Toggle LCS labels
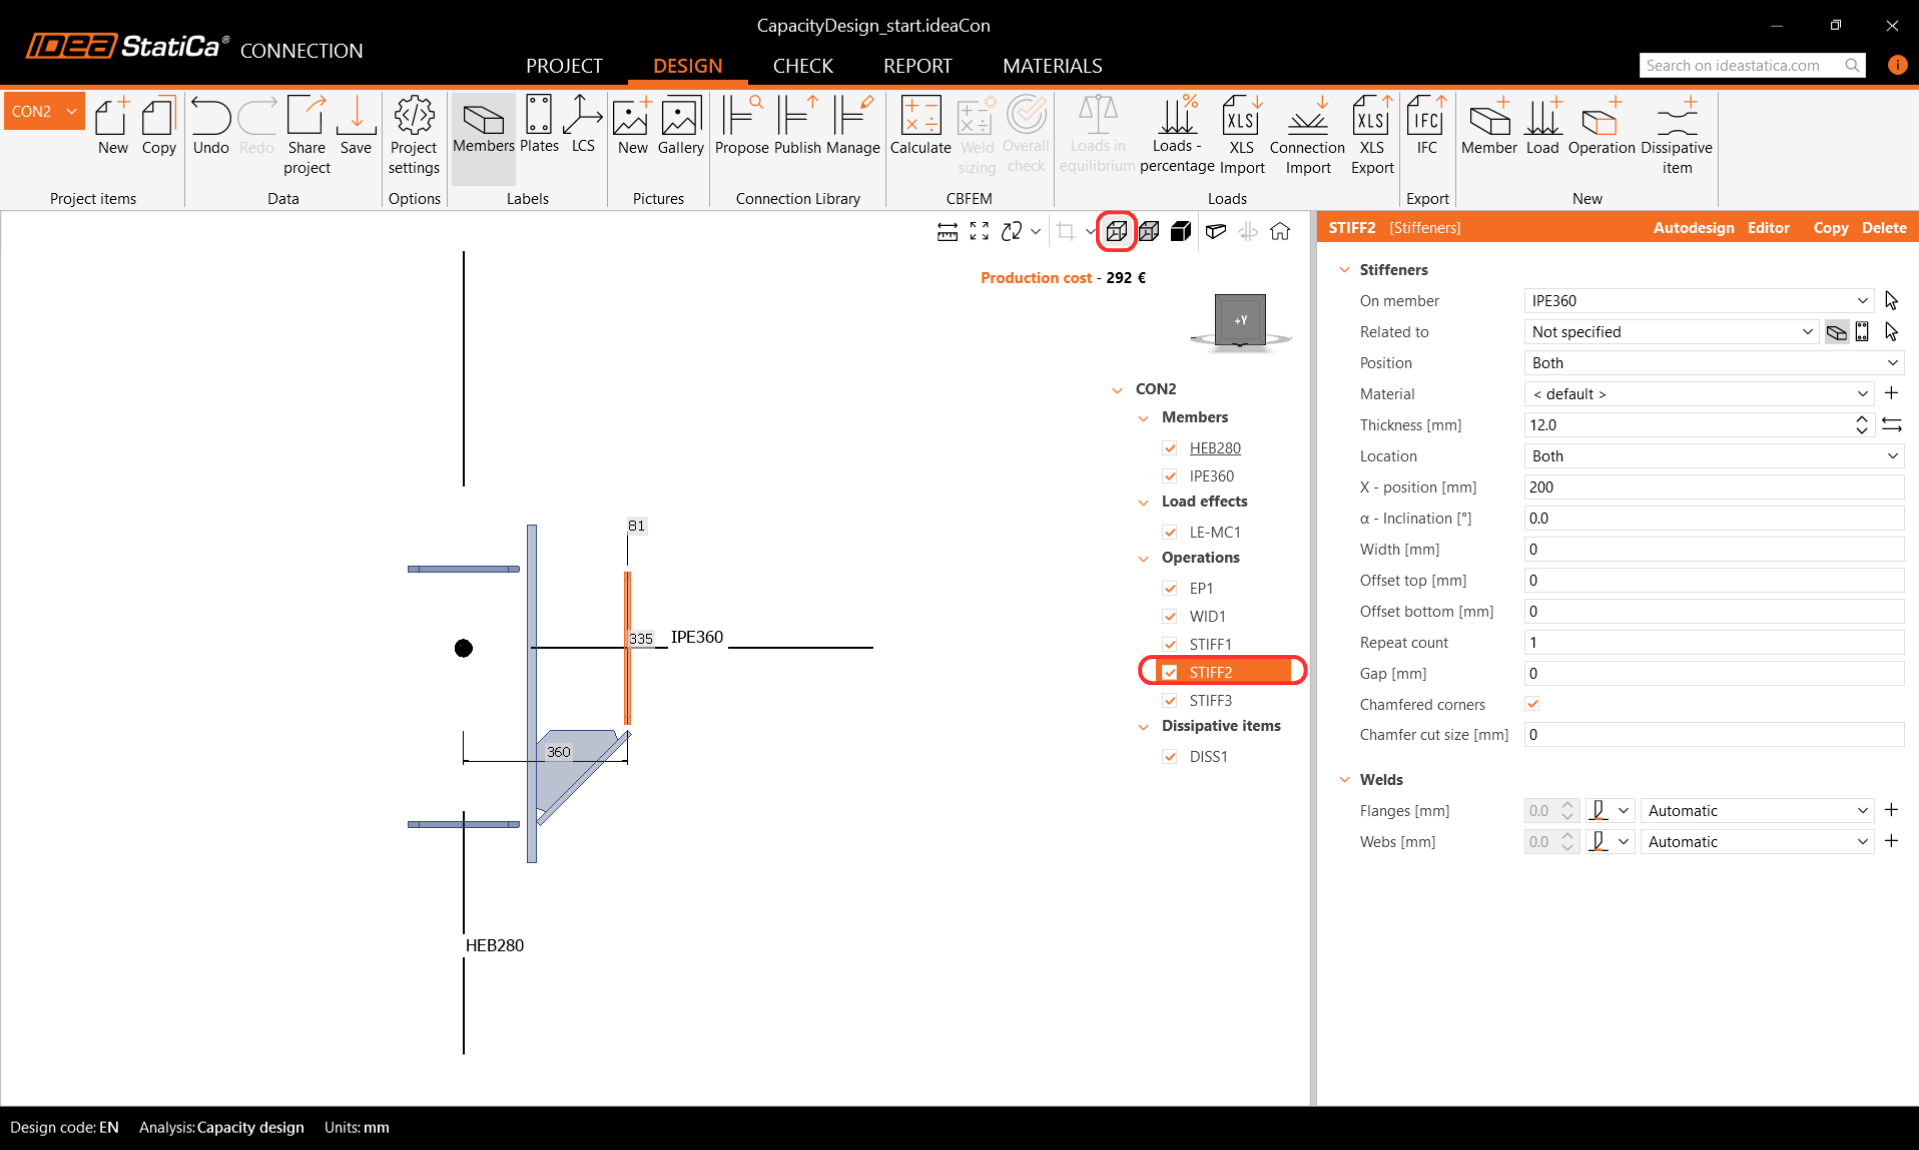Viewport: 1919px width, 1150px height. coord(583,126)
